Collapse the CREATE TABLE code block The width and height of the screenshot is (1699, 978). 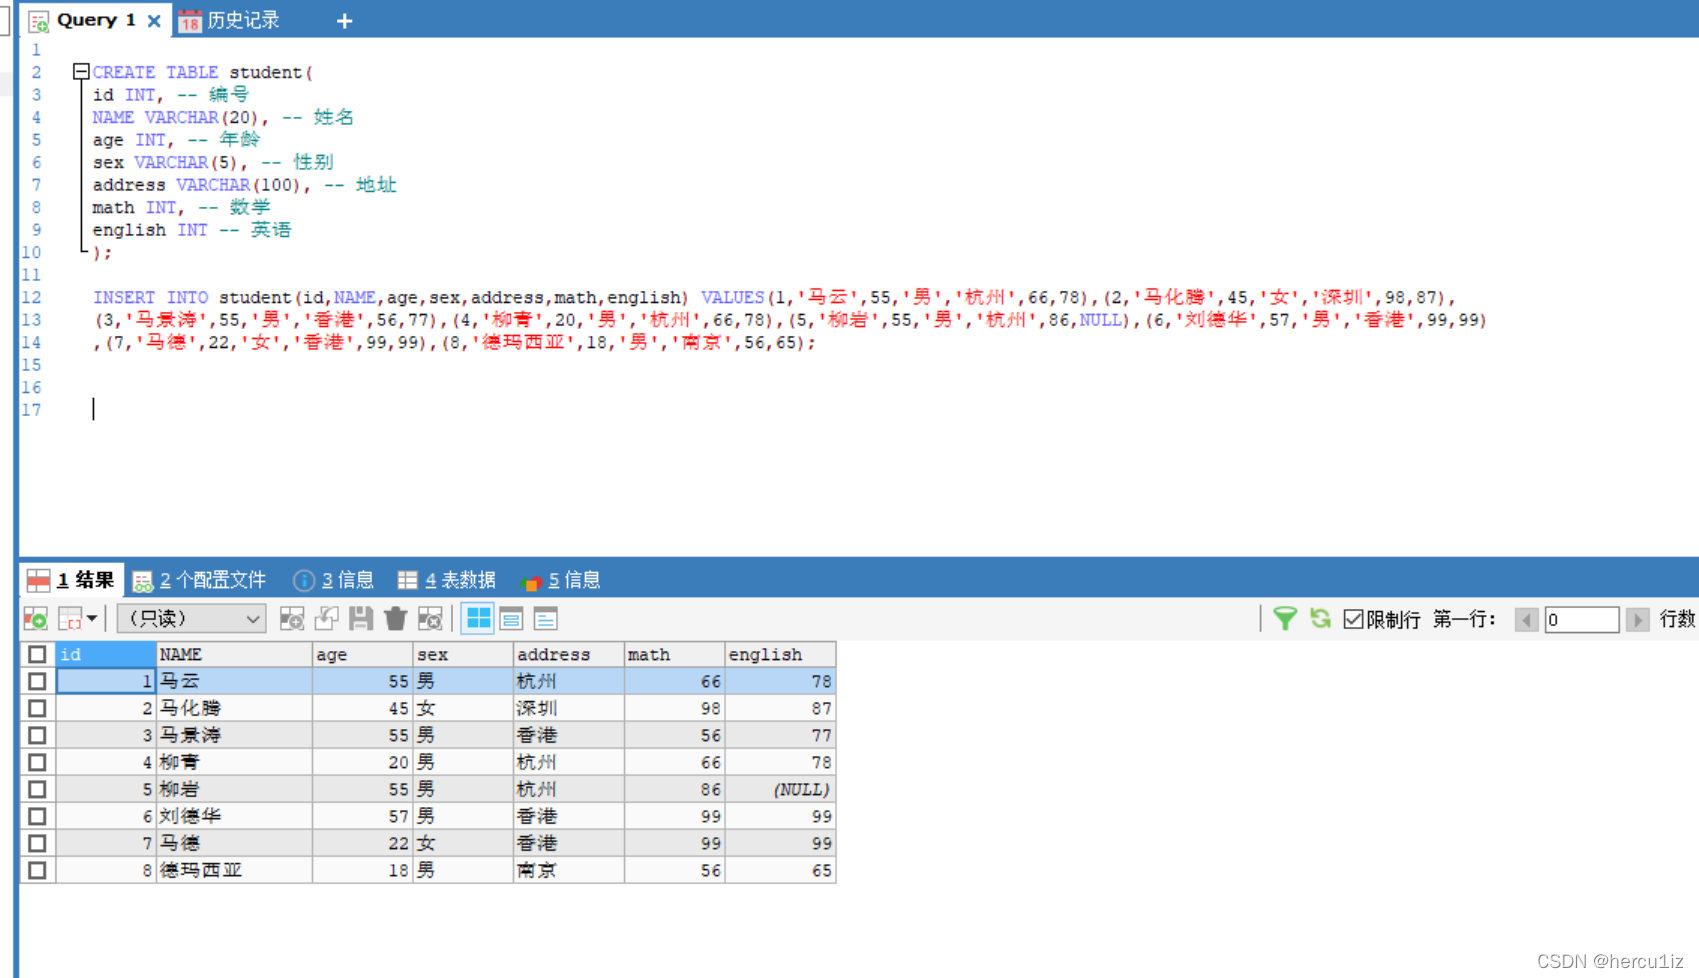tap(81, 72)
